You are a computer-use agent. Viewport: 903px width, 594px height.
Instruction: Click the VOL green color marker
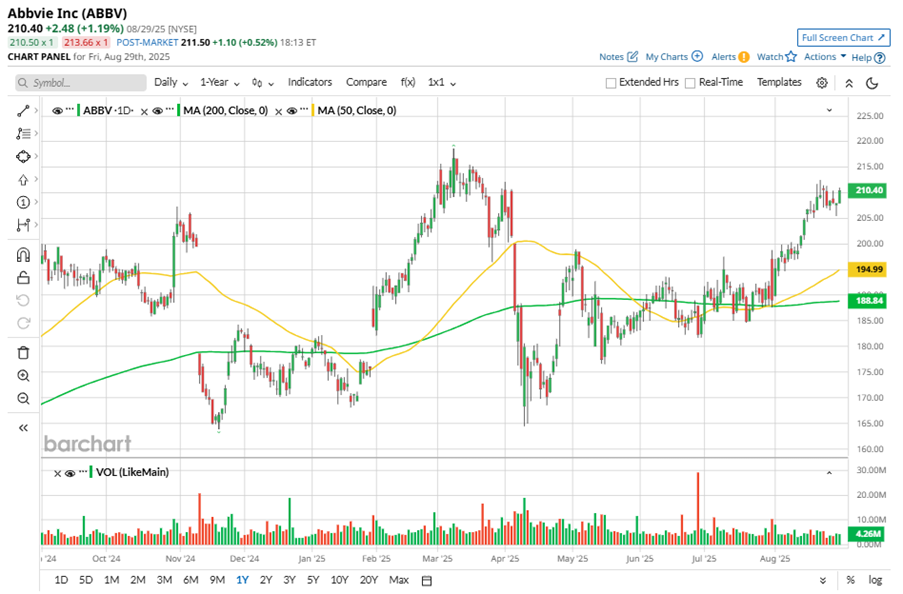pyautogui.click(x=91, y=472)
